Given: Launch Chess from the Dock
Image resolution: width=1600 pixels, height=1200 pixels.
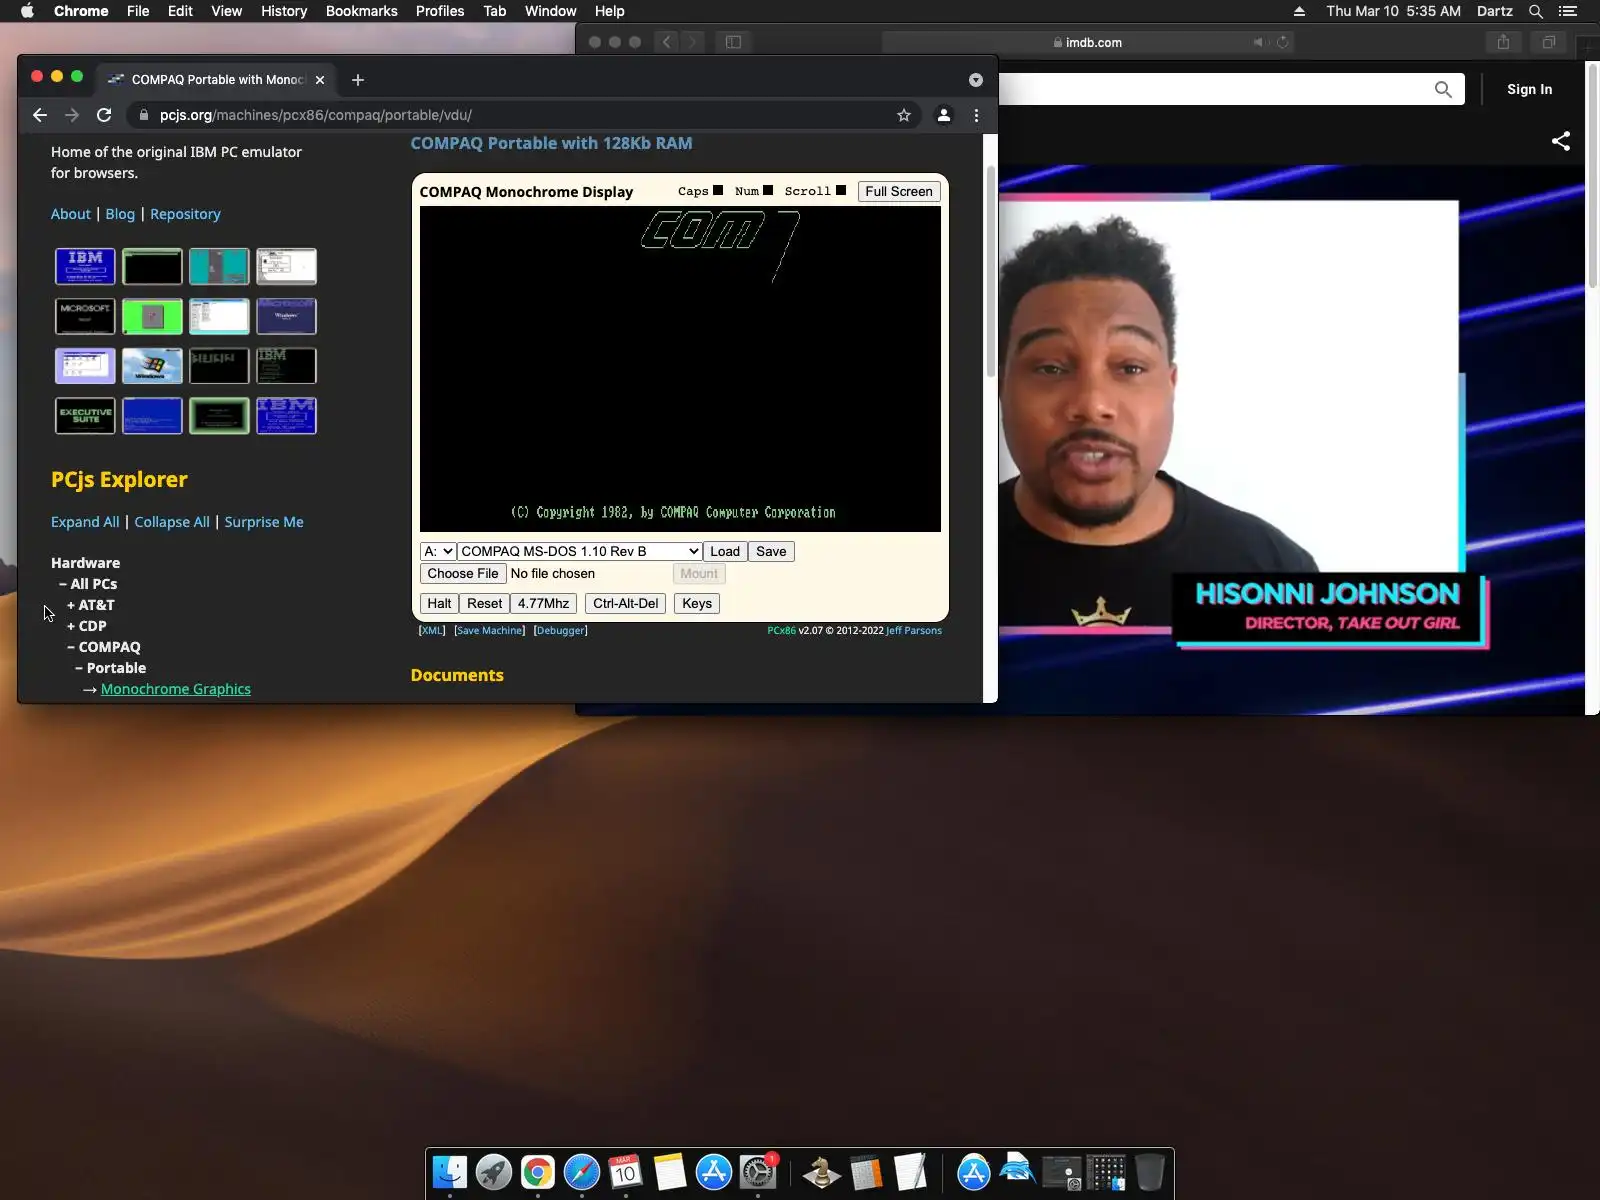Looking at the screenshot, I should (x=822, y=1172).
